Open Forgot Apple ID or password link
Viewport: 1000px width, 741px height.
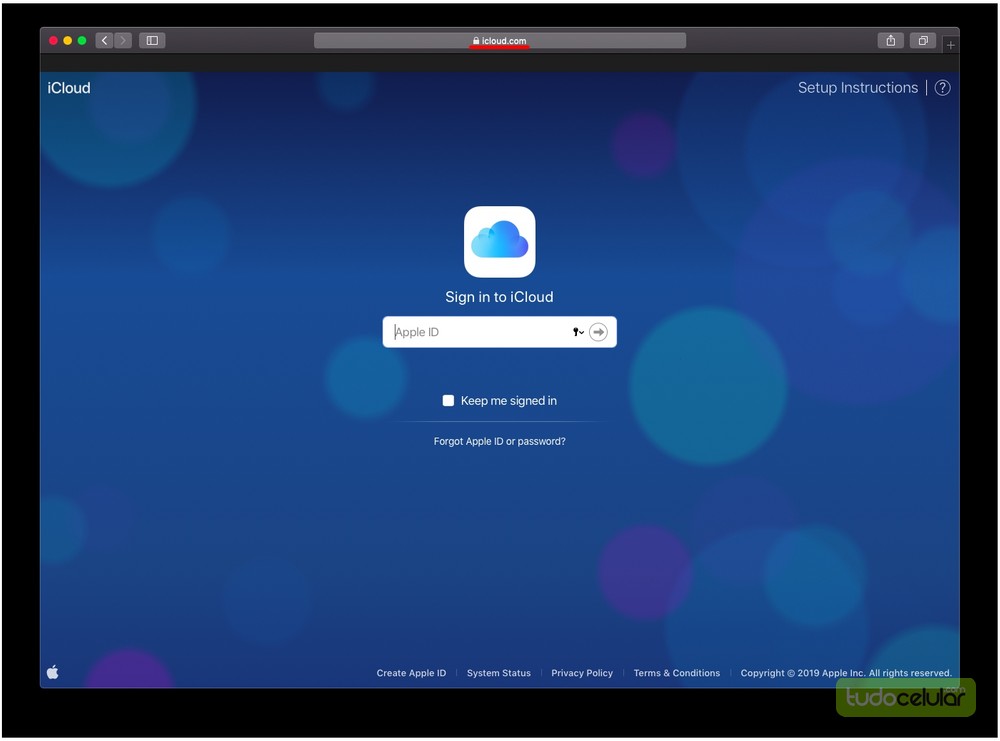coord(499,441)
